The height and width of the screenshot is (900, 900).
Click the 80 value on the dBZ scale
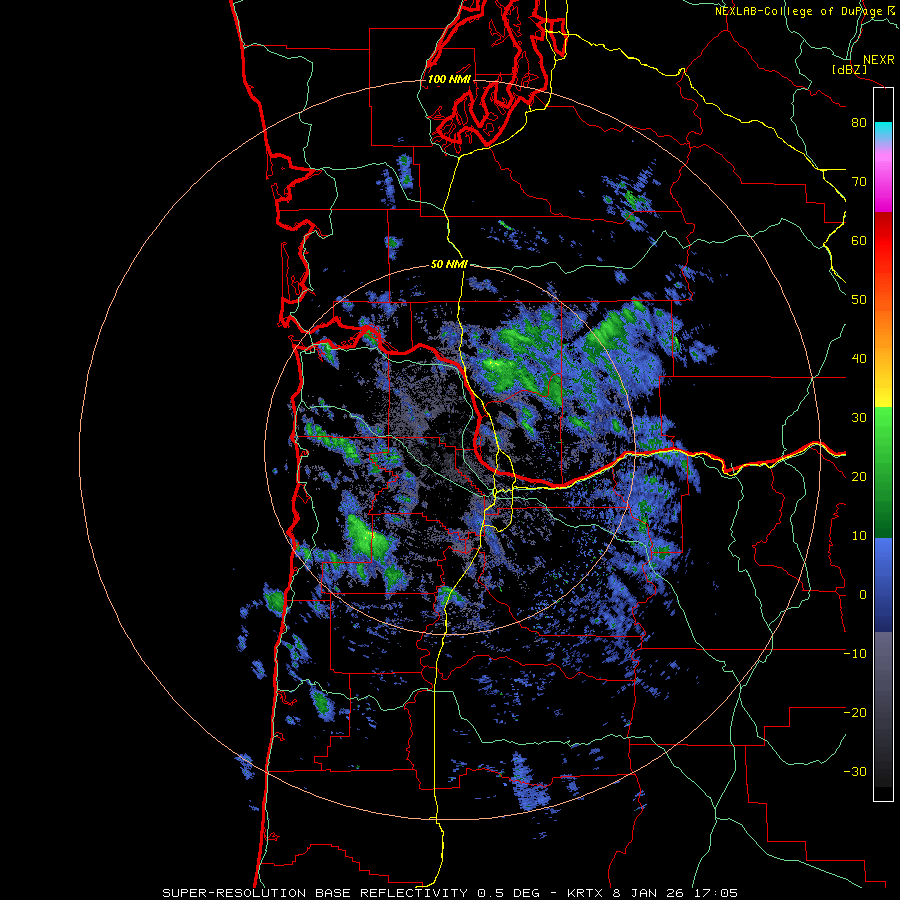(x=859, y=123)
